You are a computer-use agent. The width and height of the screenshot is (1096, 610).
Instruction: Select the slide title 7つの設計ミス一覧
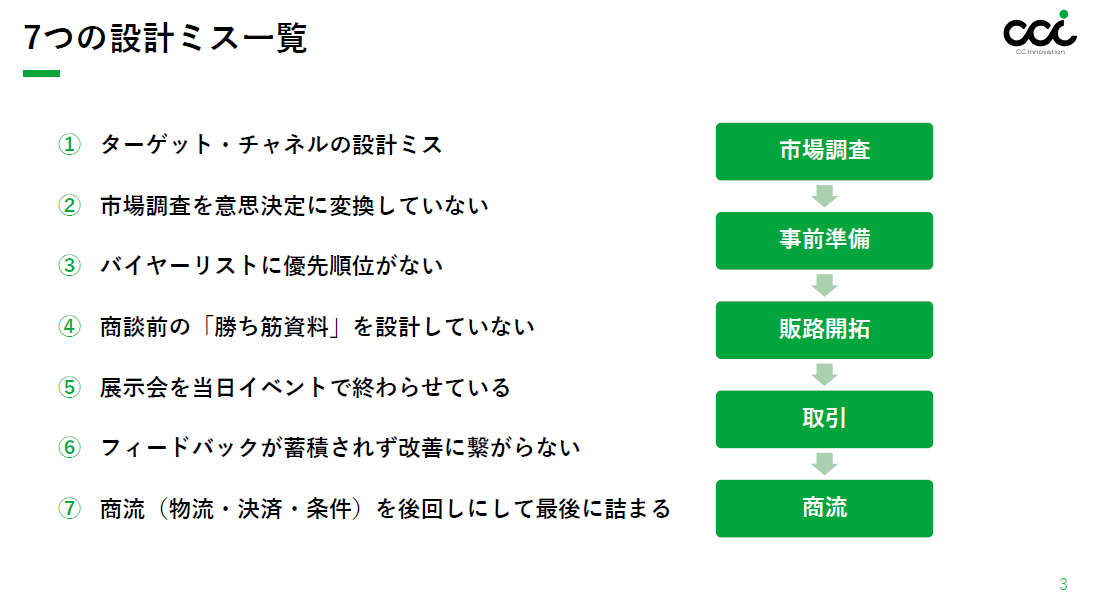(166, 38)
